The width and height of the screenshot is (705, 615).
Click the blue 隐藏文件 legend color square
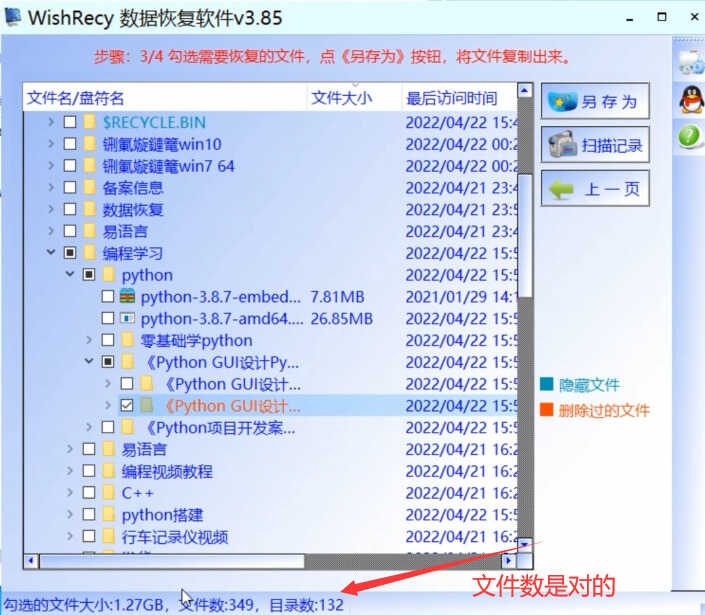point(546,384)
